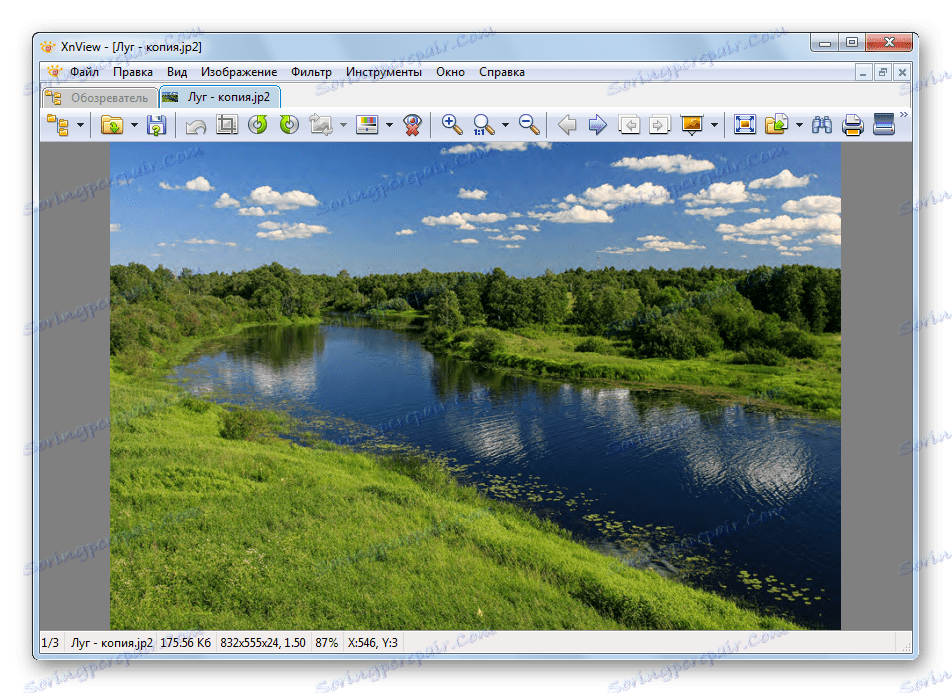Image resolution: width=952 pixels, height=693 pixels.
Task: Click the binoculars search icon
Action: (822, 125)
